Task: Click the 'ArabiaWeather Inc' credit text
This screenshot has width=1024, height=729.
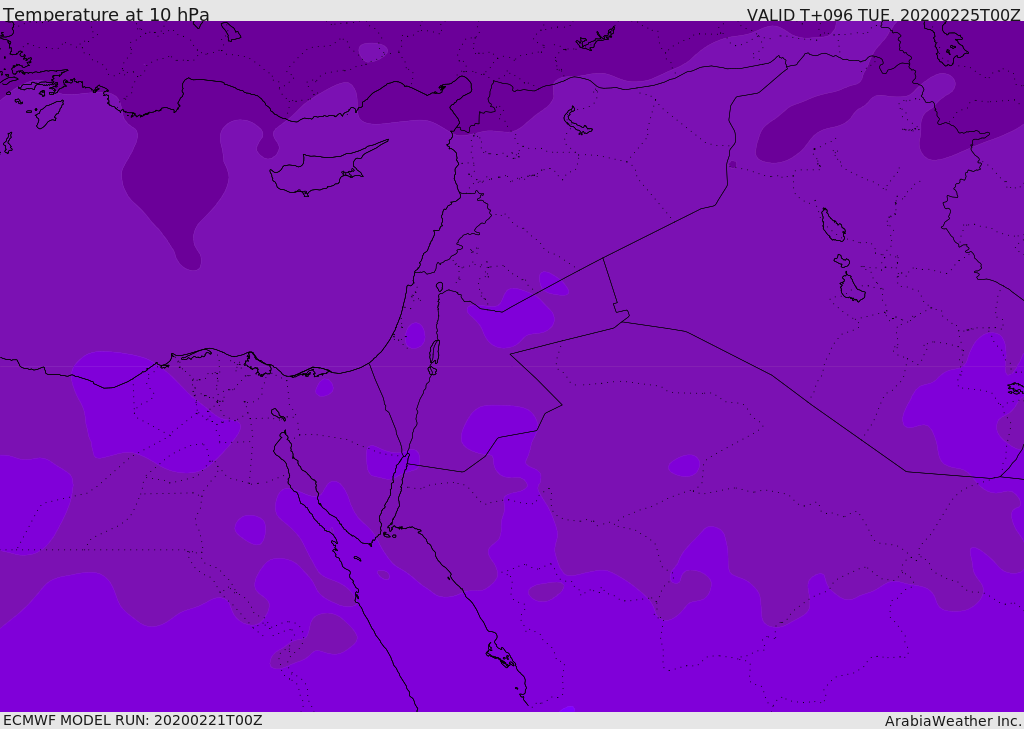Action: tap(953, 721)
